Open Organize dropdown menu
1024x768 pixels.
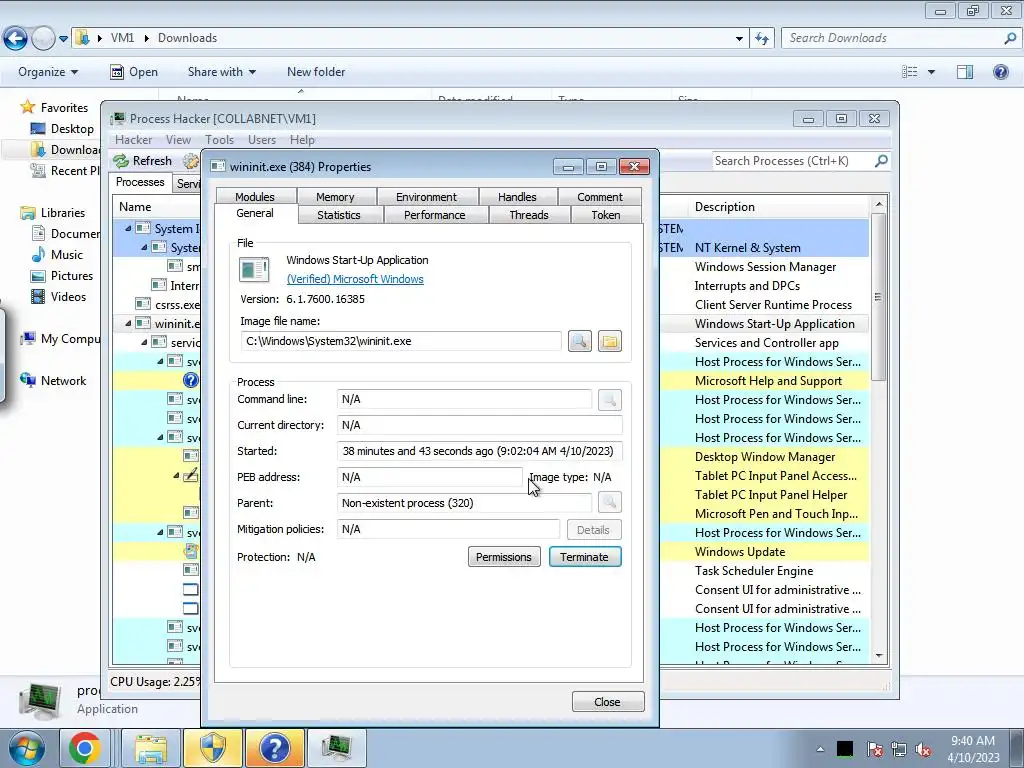[x=48, y=72]
